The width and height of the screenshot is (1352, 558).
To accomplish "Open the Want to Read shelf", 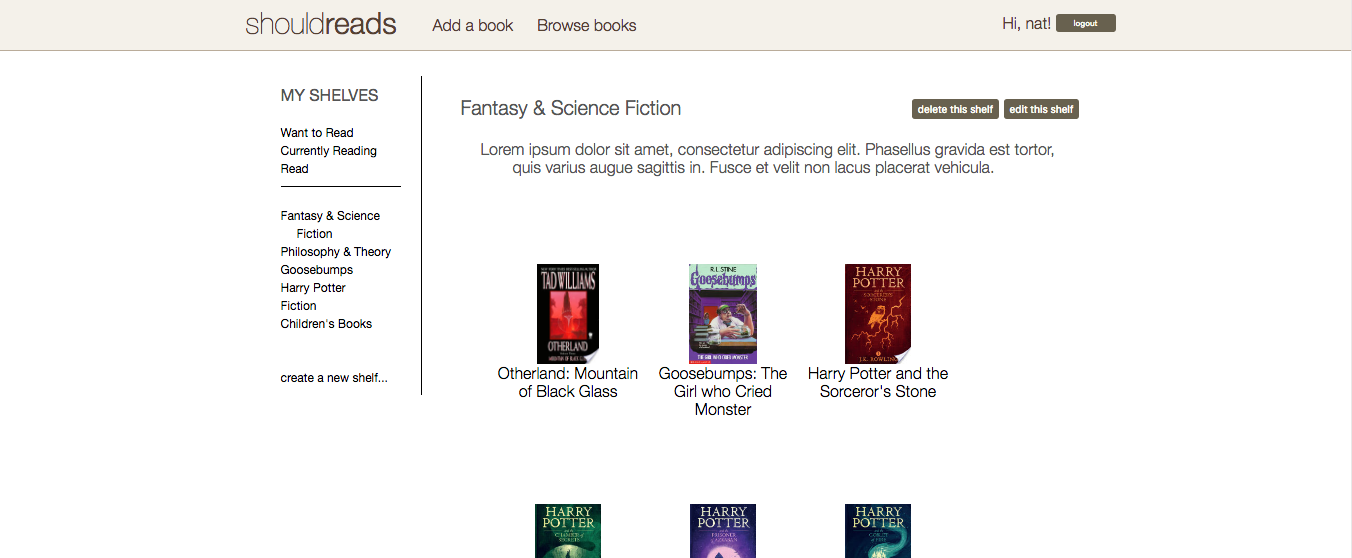I will pos(317,133).
